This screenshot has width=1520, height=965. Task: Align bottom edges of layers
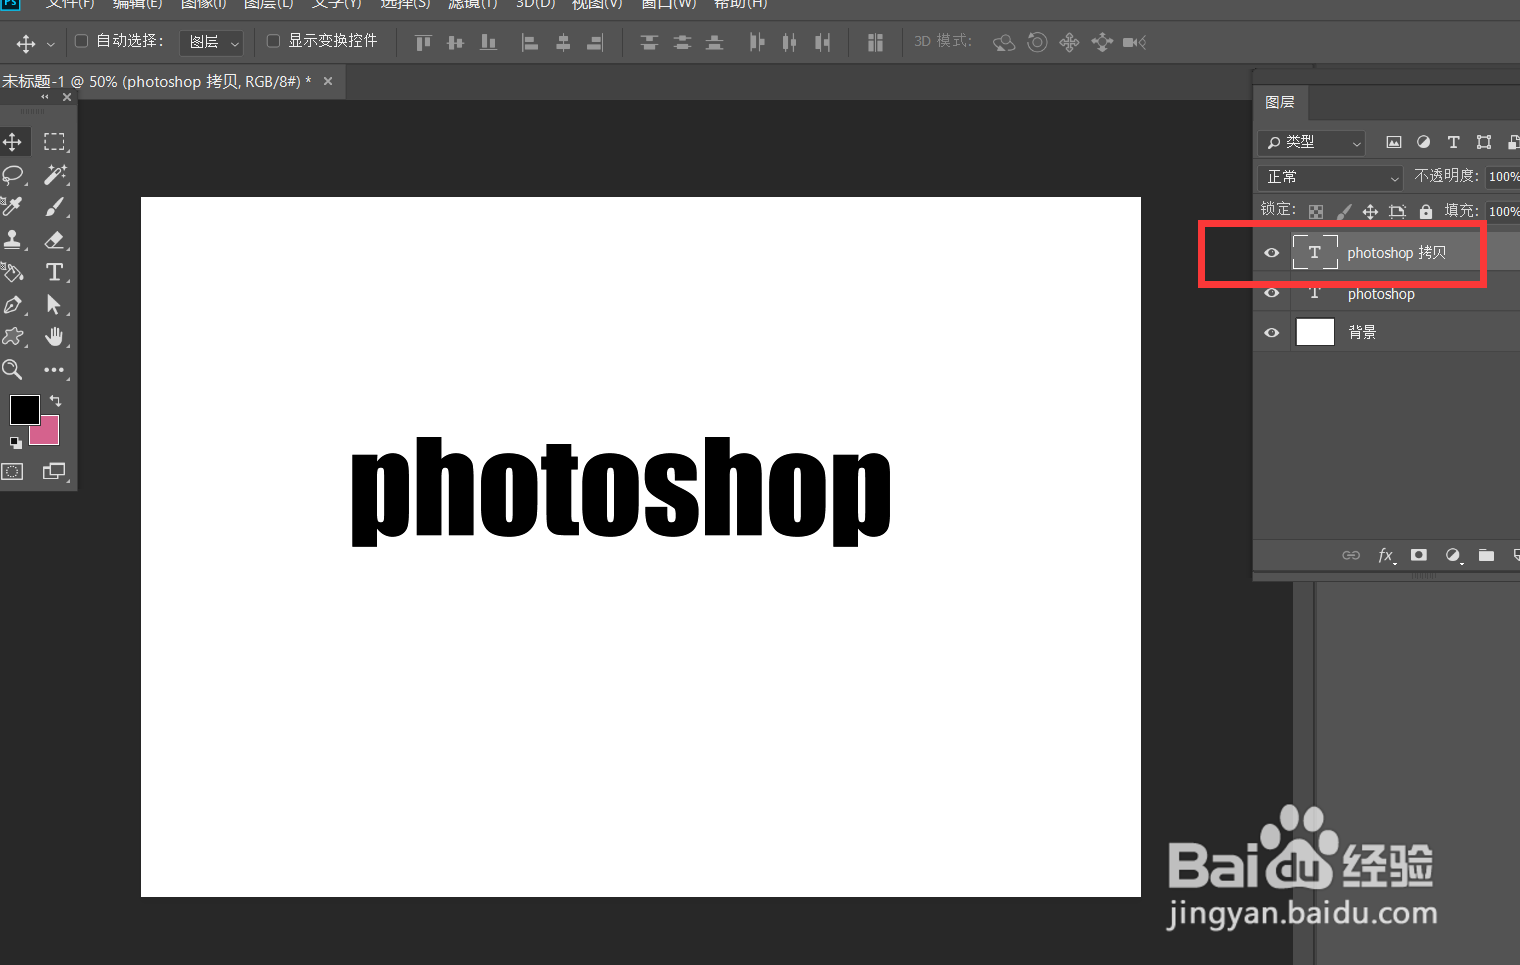click(x=488, y=42)
